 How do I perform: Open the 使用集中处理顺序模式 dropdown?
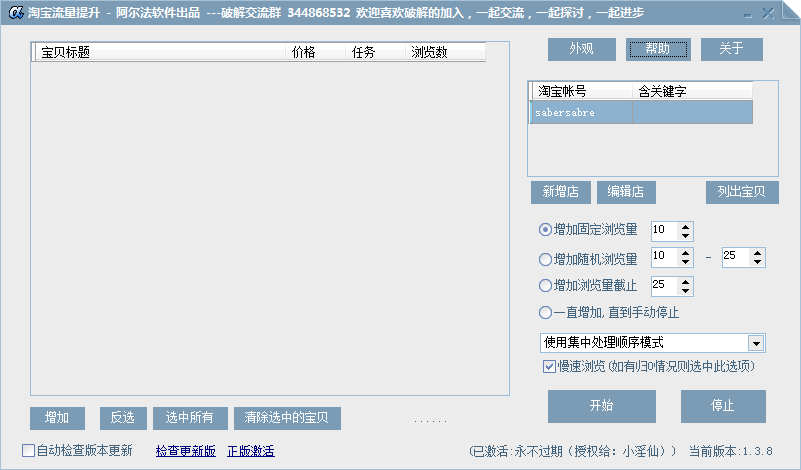(756, 343)
